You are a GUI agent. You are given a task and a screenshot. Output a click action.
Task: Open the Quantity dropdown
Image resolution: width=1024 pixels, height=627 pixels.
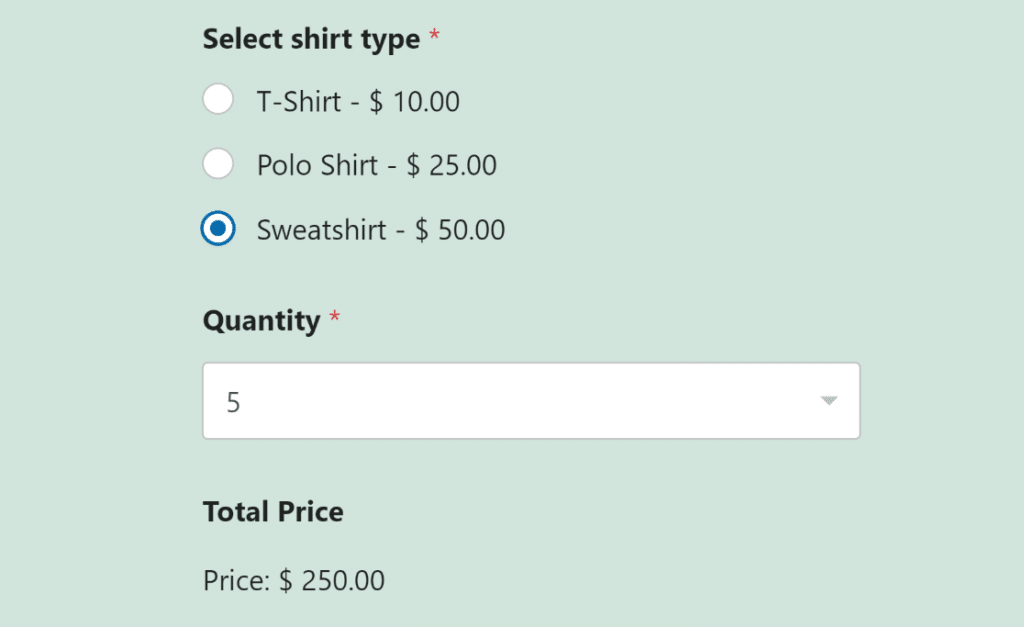click(x=531, y=400)
